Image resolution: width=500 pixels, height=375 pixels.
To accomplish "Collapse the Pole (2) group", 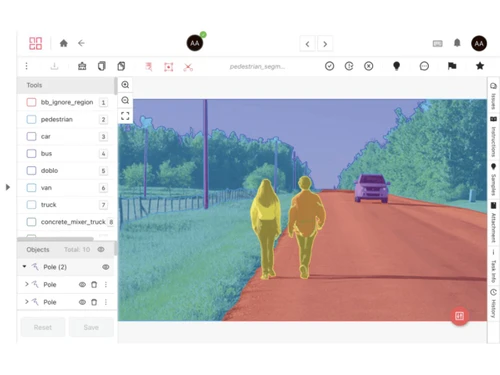I will 24,266.
